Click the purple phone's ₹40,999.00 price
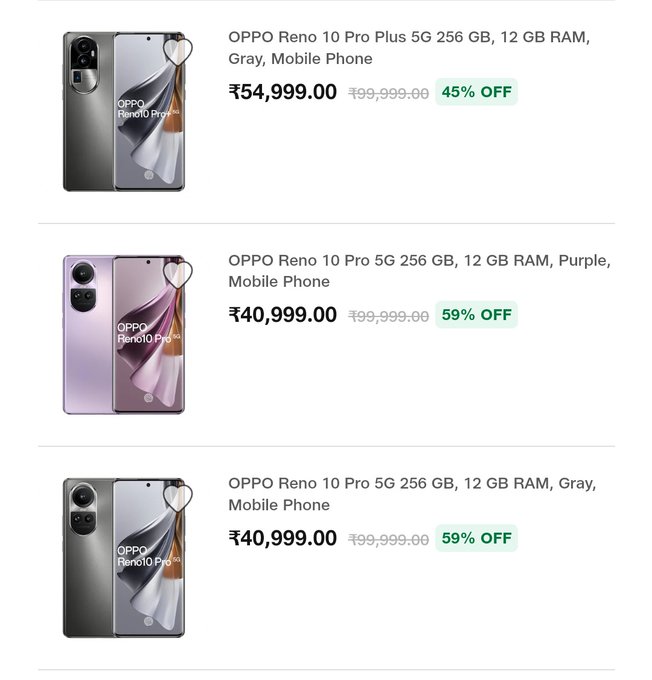This screenshot has width=652, height=680. tap(283, 316)
